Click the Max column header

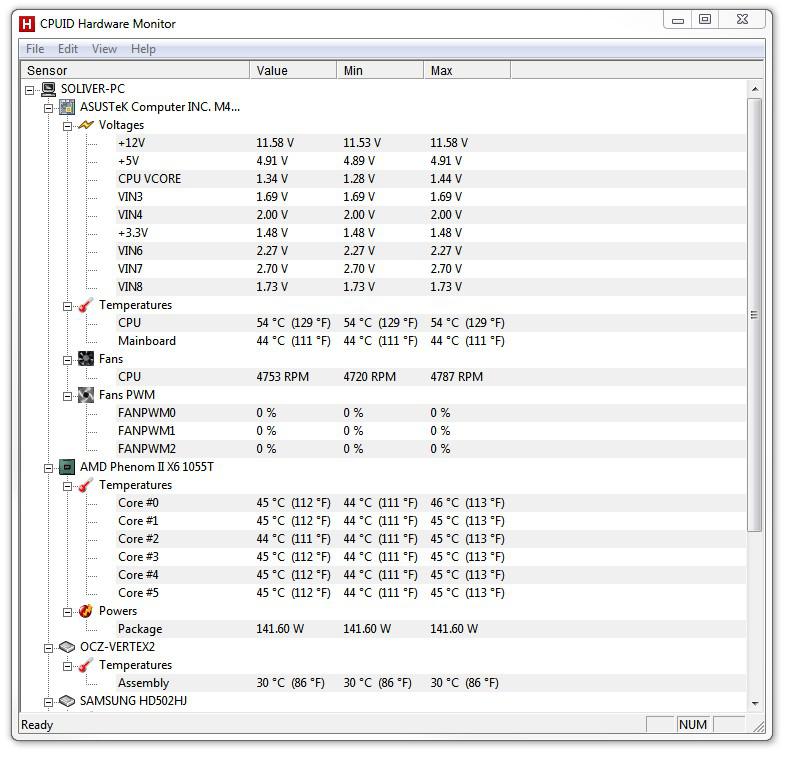[467, 70]
